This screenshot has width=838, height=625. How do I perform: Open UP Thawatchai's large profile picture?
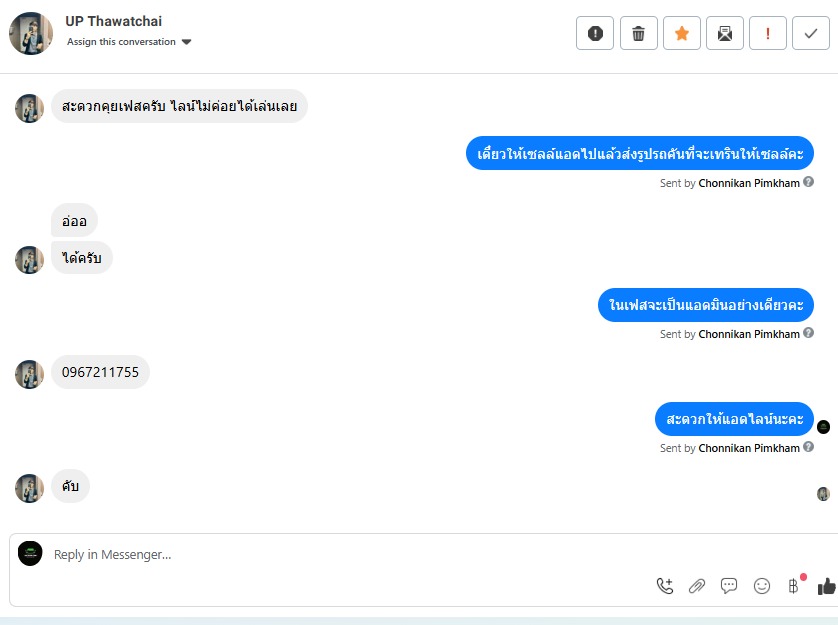[31, 33]
